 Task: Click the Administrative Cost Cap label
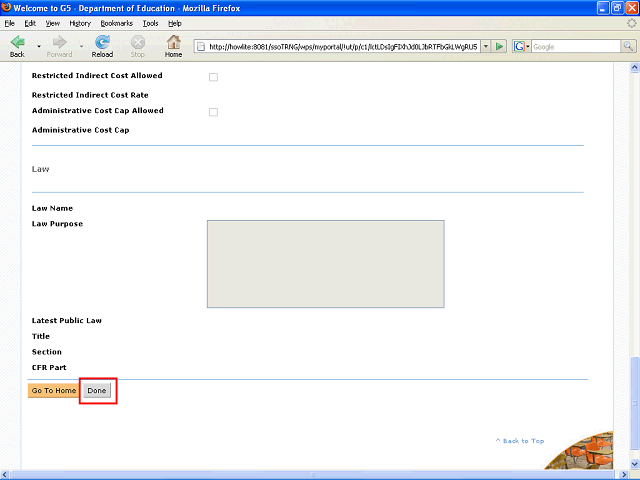click(x=80, y=130)
